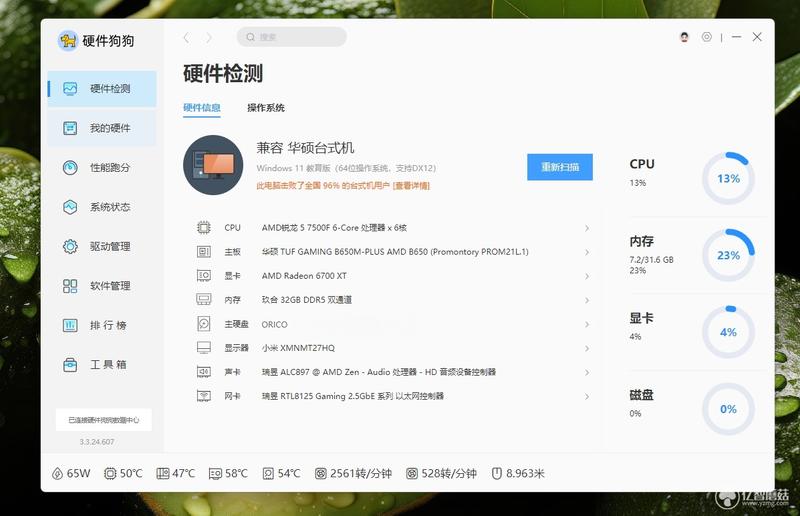Click the monitor icon beside 显示器

click(204, 348)
